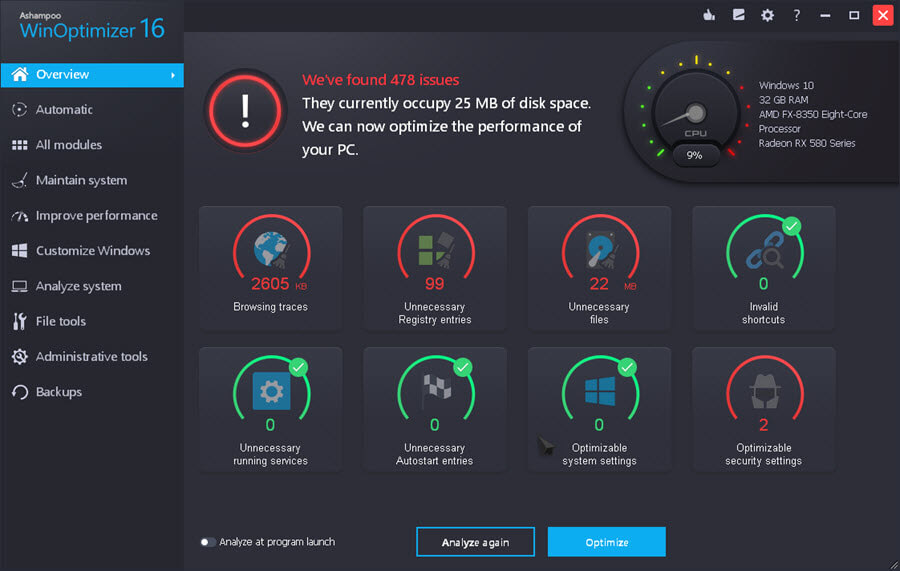Click Unnecessary Registry entries label
This screenshot has width=900, height=571.
[435, 313]
